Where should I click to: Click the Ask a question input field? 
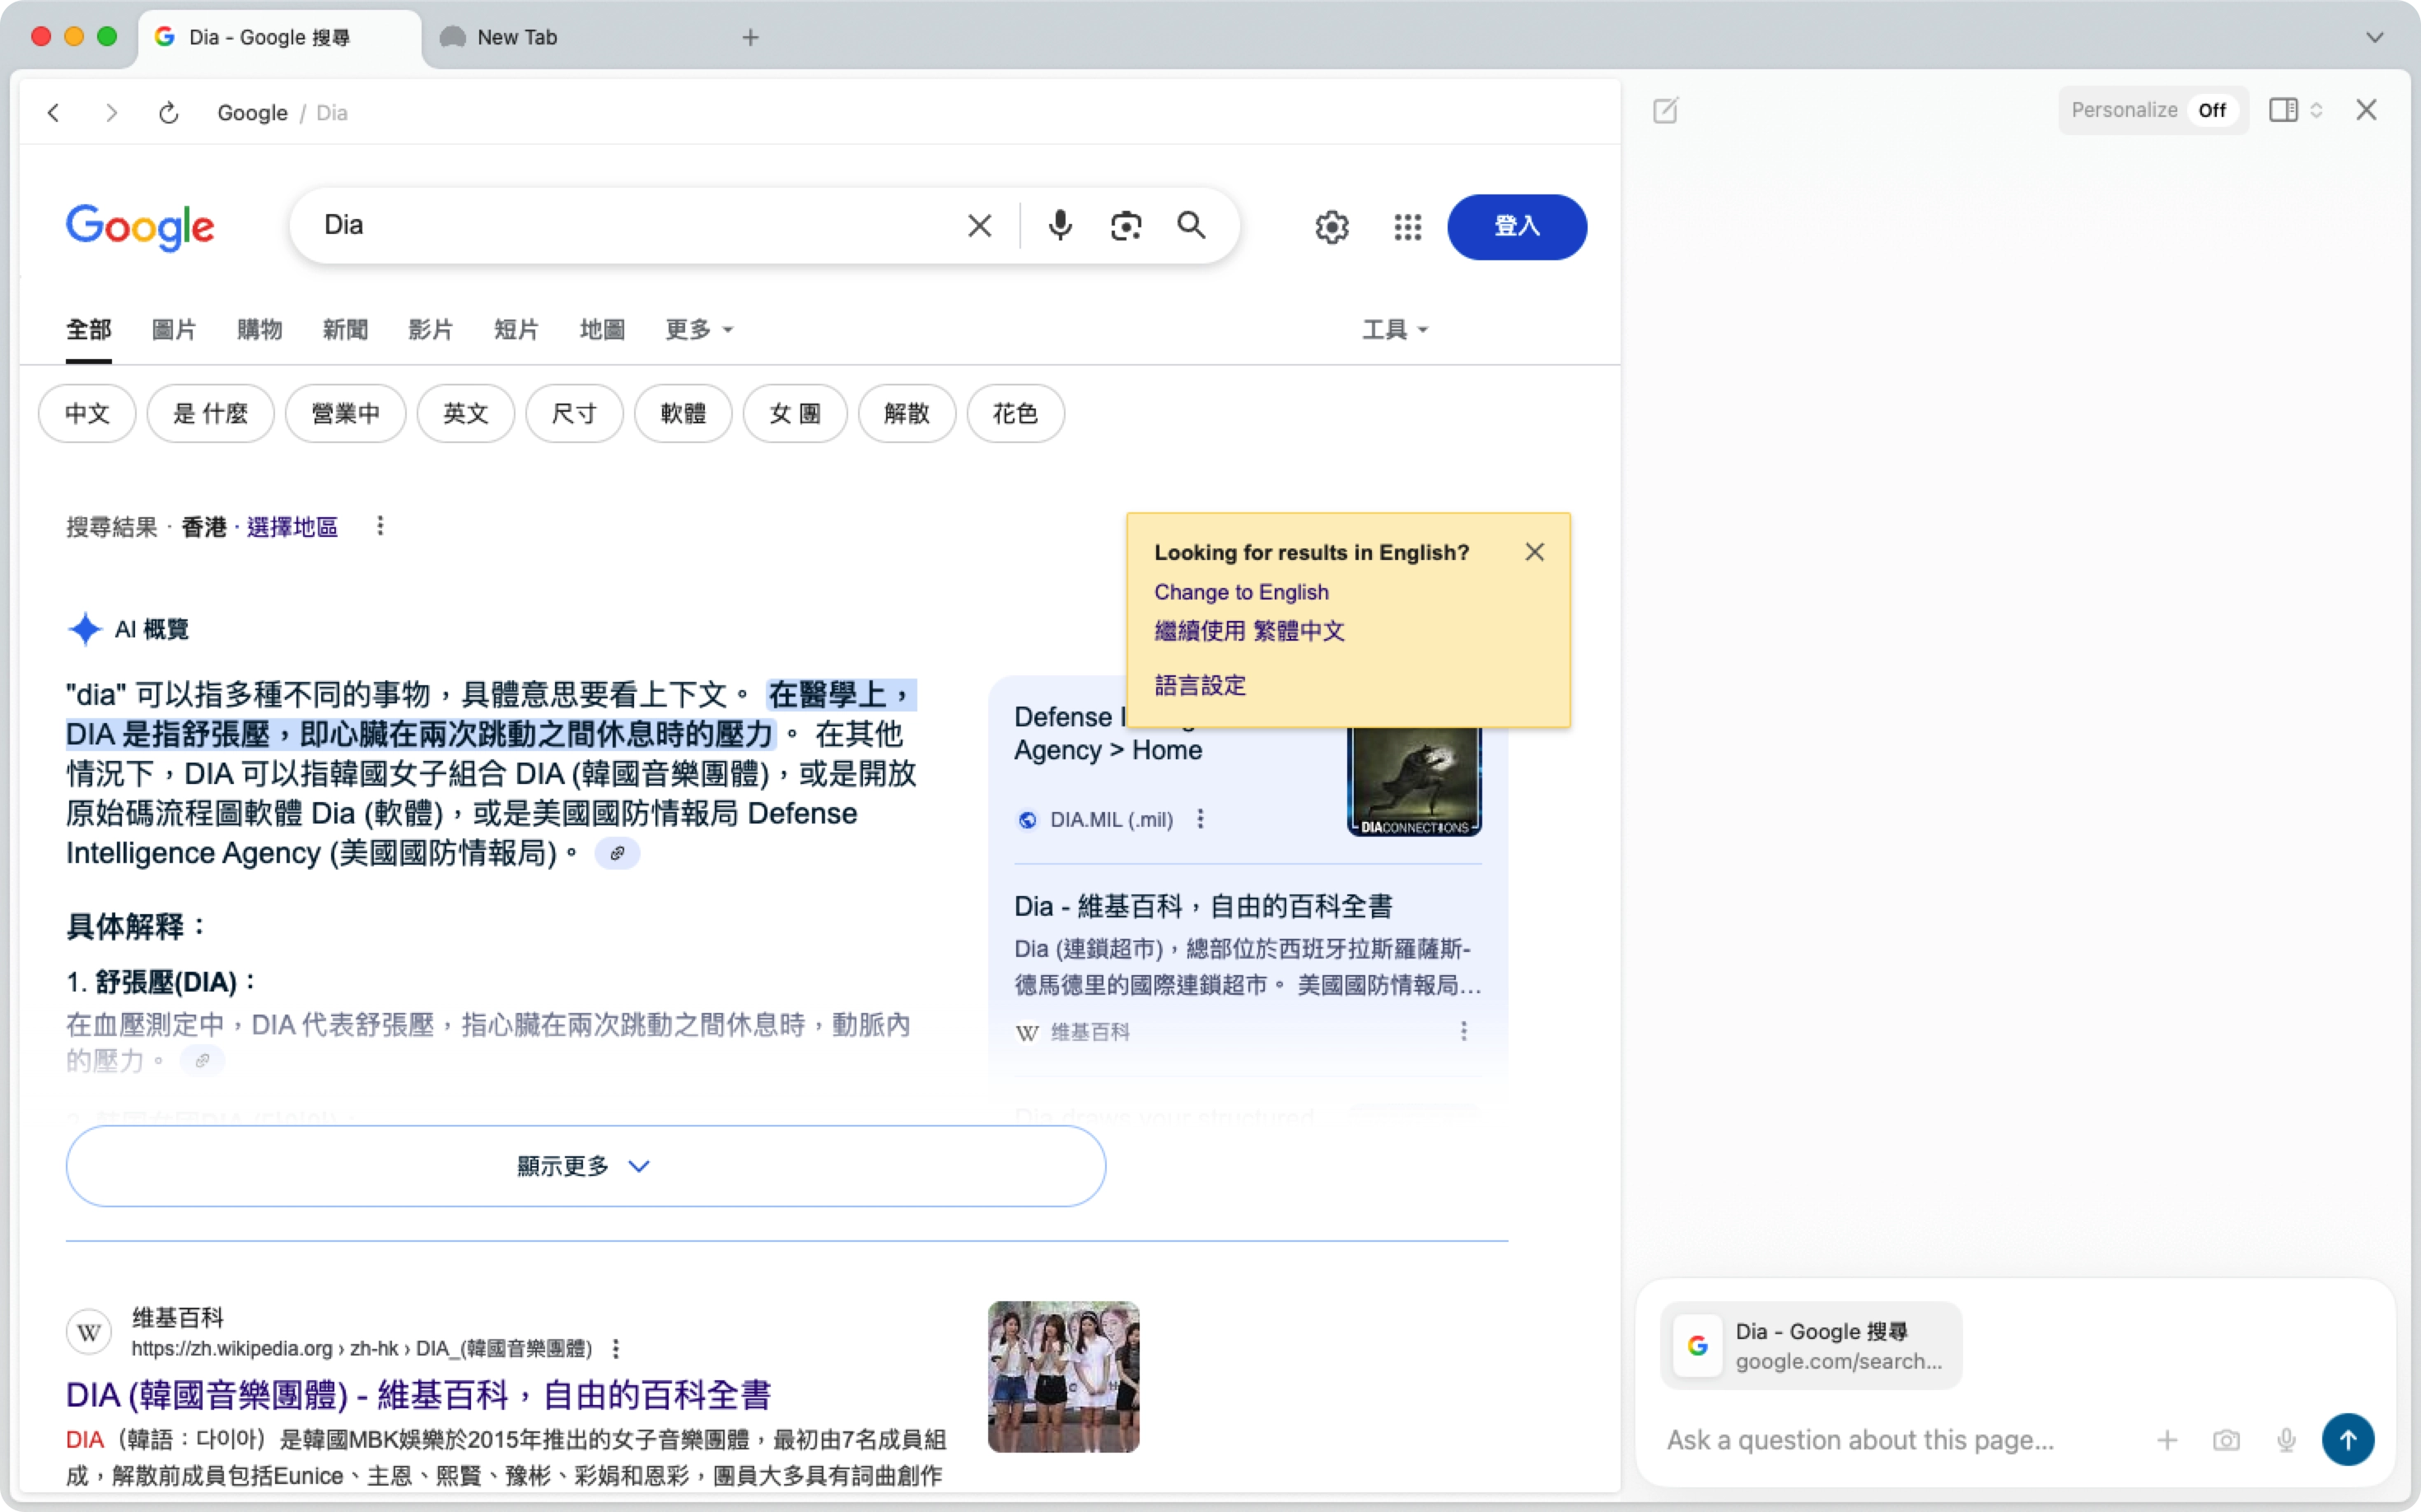tap(1880, 1440)
